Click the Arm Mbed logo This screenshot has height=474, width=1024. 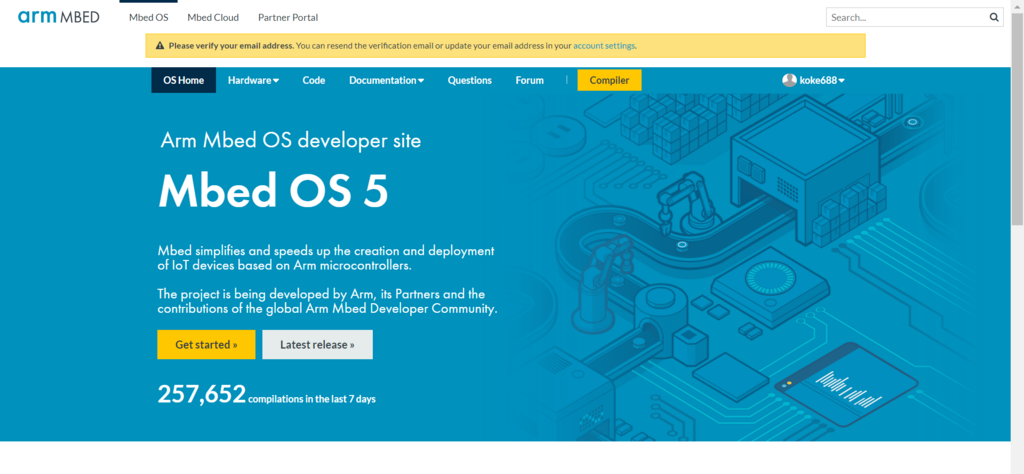(58, 17)
